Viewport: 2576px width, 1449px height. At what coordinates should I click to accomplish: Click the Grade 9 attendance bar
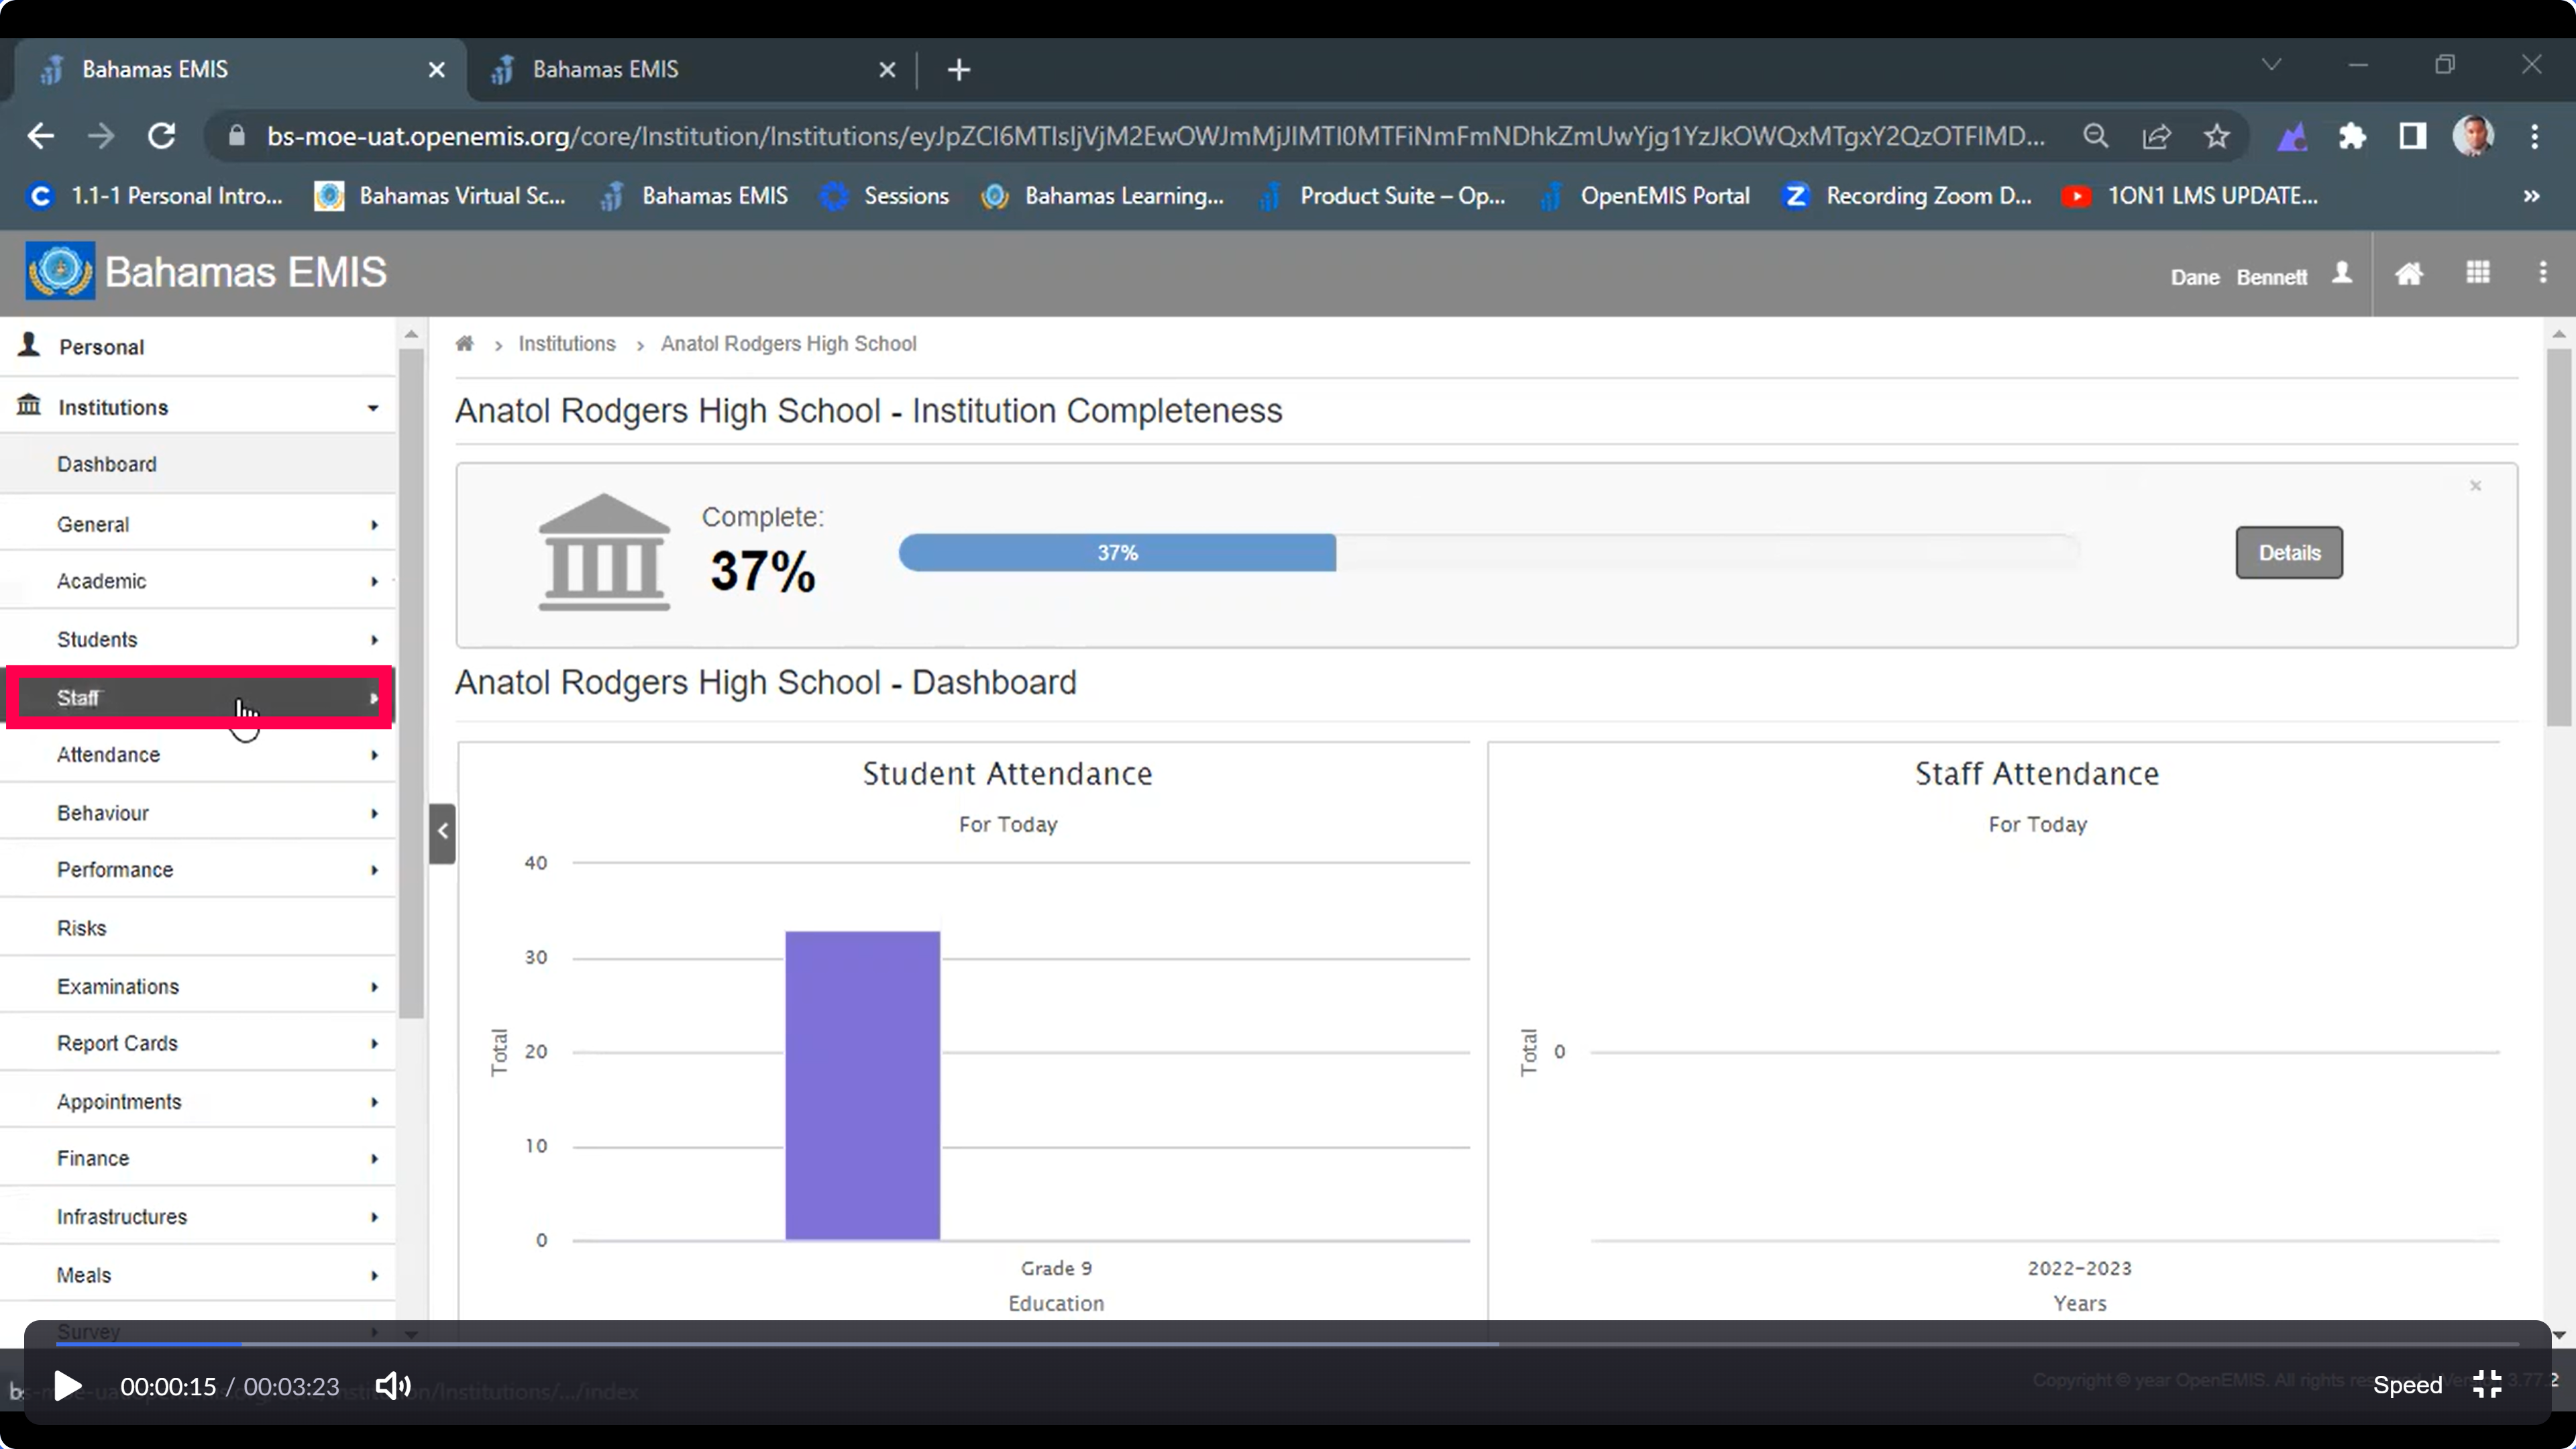click(x=862, y=1086)
